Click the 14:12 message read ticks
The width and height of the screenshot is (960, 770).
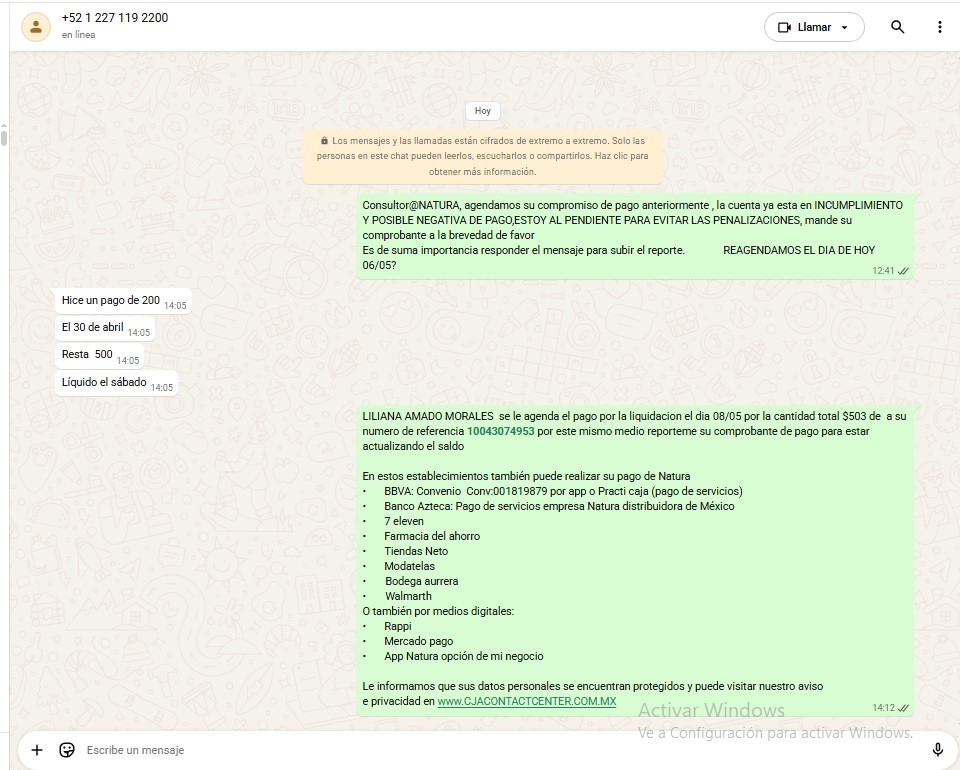pyautogui.click(x=903, y=708)
